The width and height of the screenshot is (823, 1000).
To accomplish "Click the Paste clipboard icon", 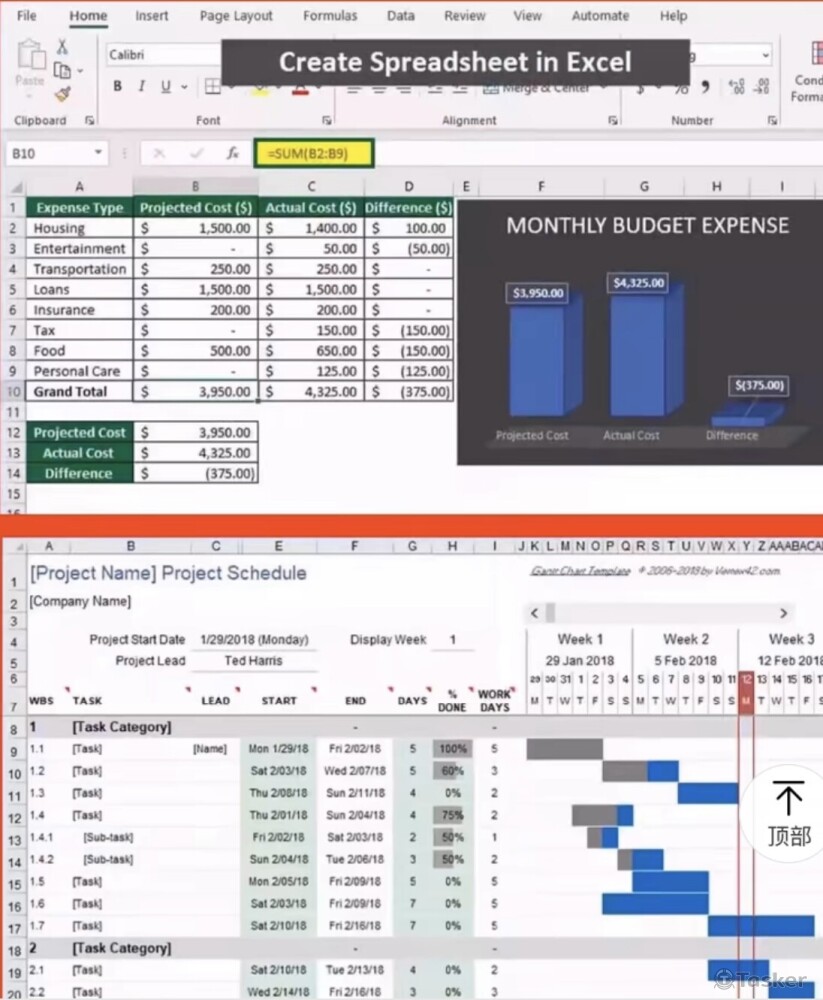I will (30, 63).
